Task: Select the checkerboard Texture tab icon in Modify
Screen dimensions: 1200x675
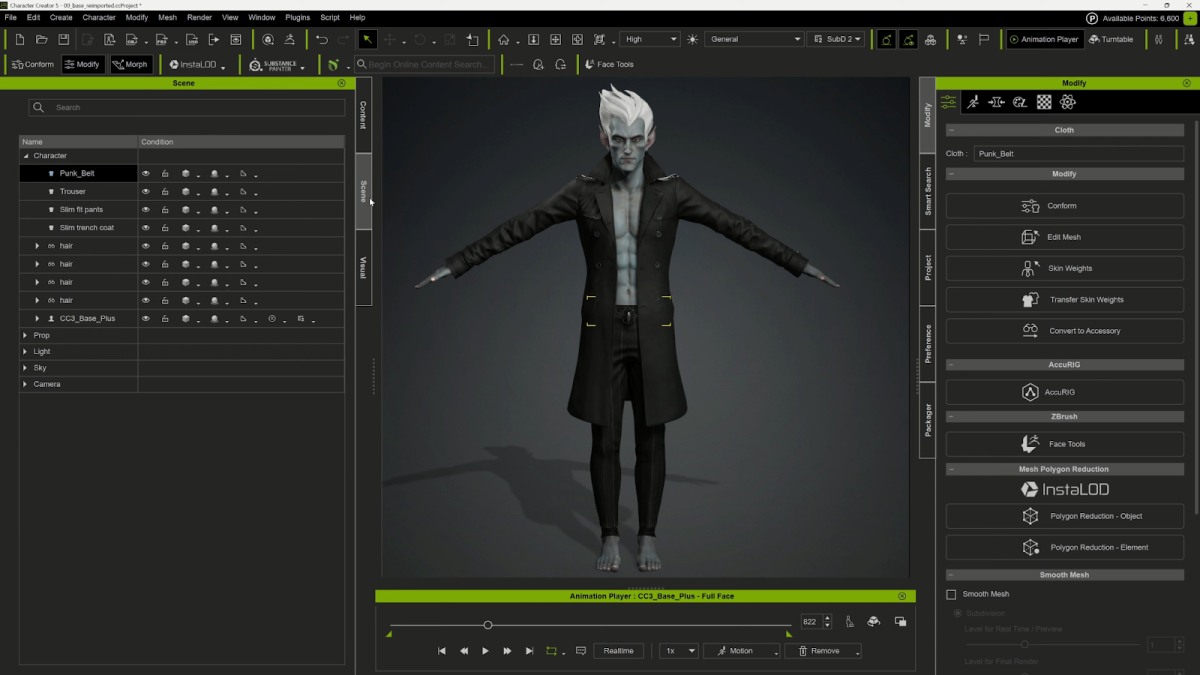Action: click(1044, 102)
